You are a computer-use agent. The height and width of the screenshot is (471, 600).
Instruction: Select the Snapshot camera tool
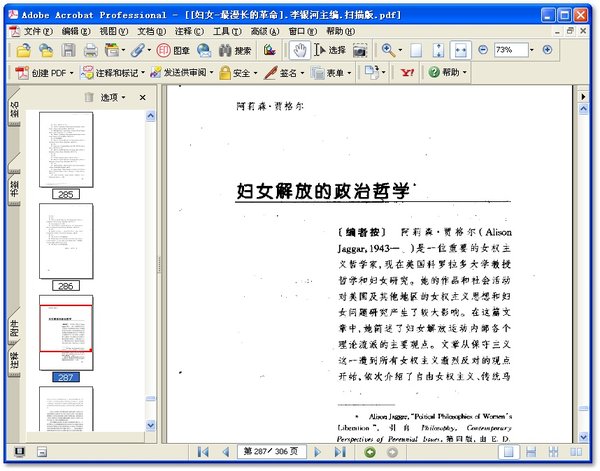pos(360,50)
